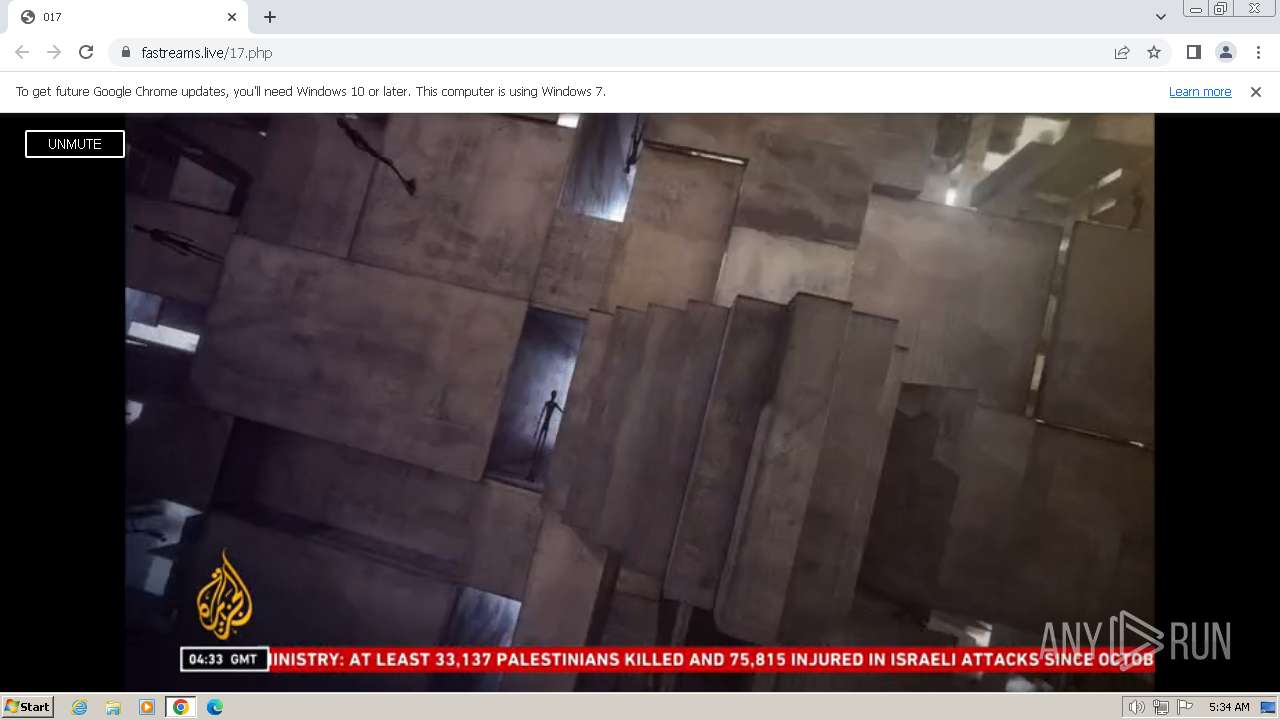
Task: Close the 017 tab
Action: [232, 17]
